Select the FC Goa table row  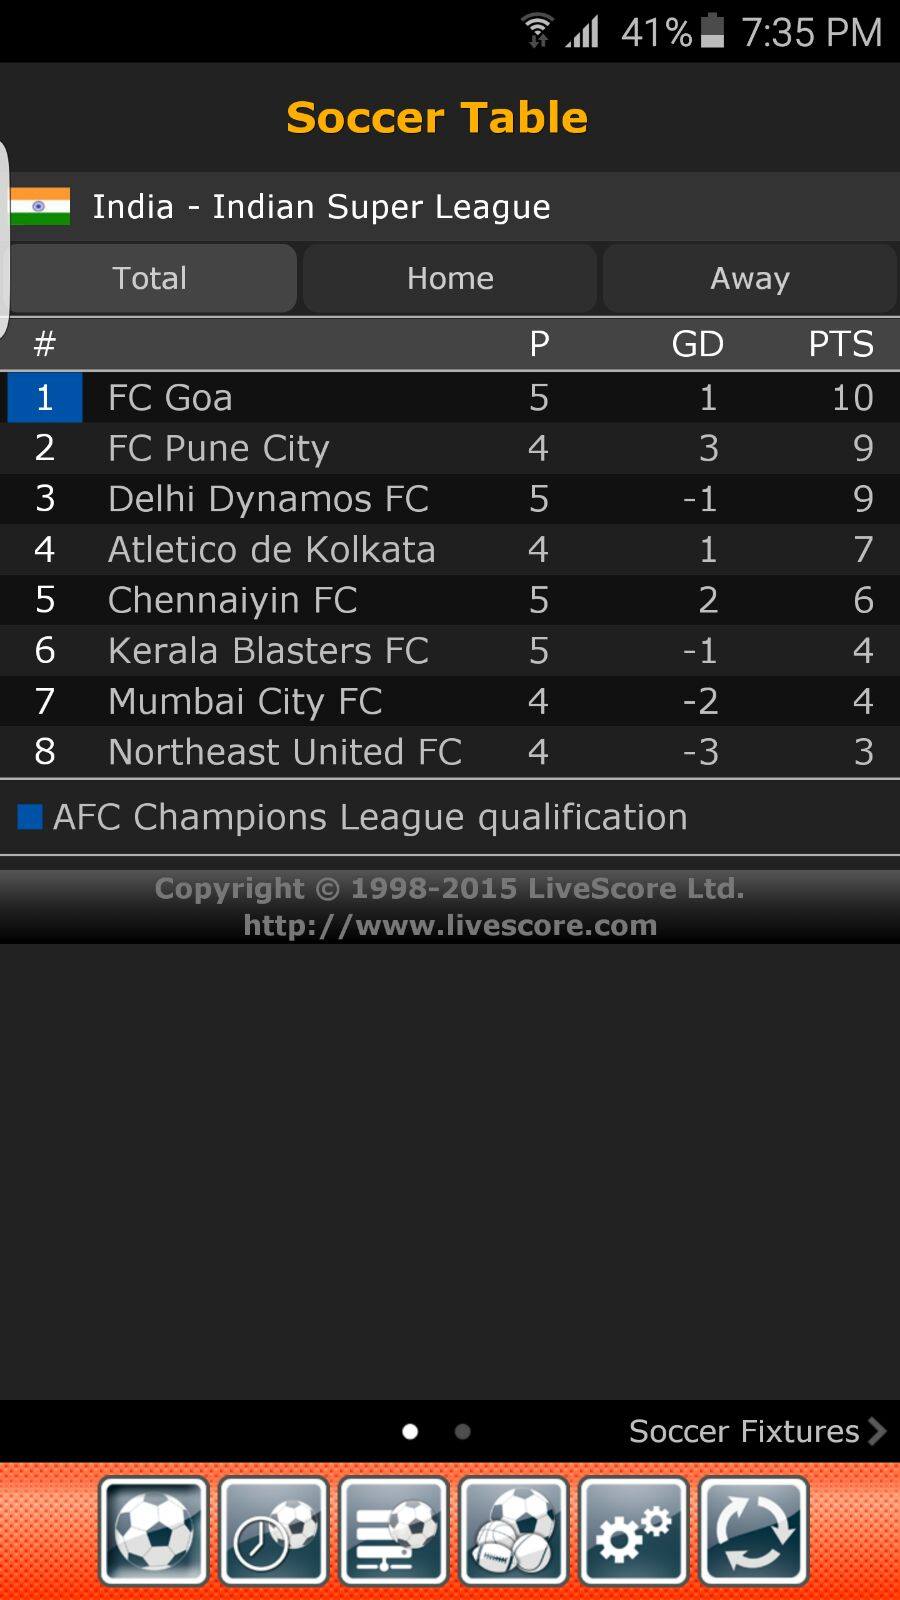tap(450, 397)
